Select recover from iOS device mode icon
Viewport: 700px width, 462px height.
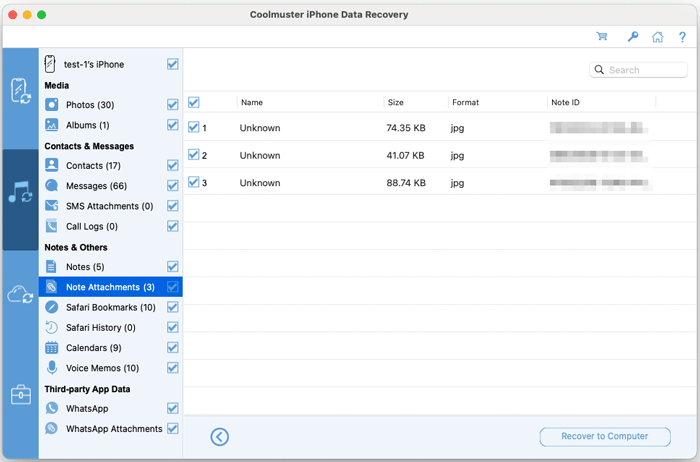21,91
